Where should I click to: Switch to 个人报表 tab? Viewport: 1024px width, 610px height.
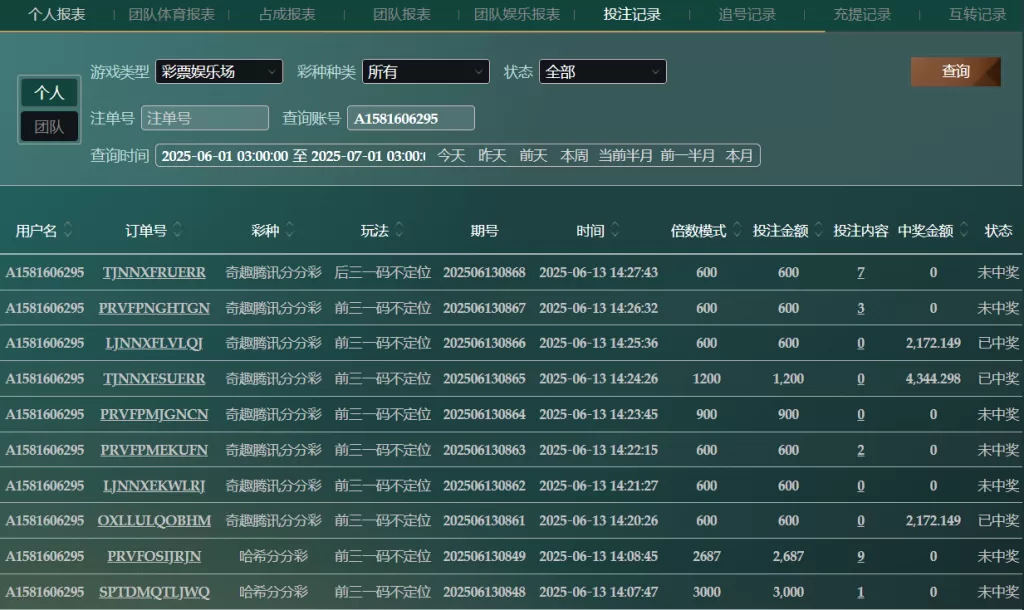point(57,14)
